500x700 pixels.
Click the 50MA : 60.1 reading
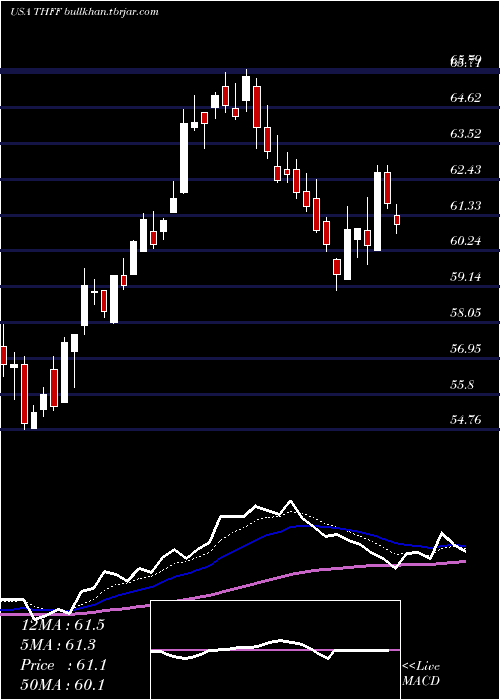click(63, 684)
